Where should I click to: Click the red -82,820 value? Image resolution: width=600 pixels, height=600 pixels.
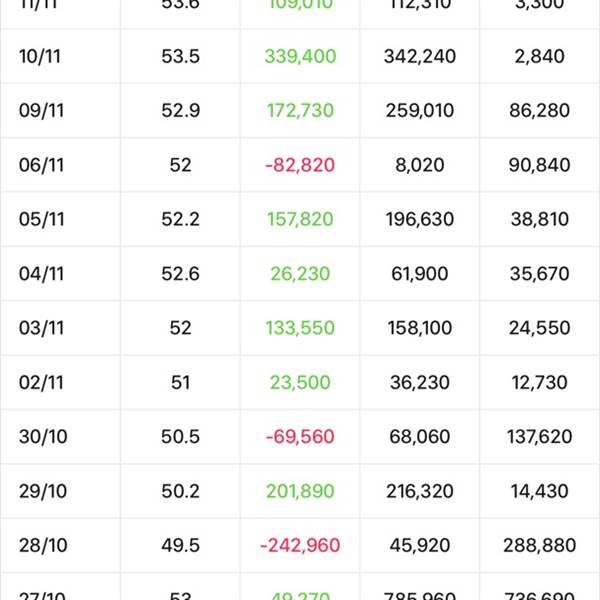point(300,165)
